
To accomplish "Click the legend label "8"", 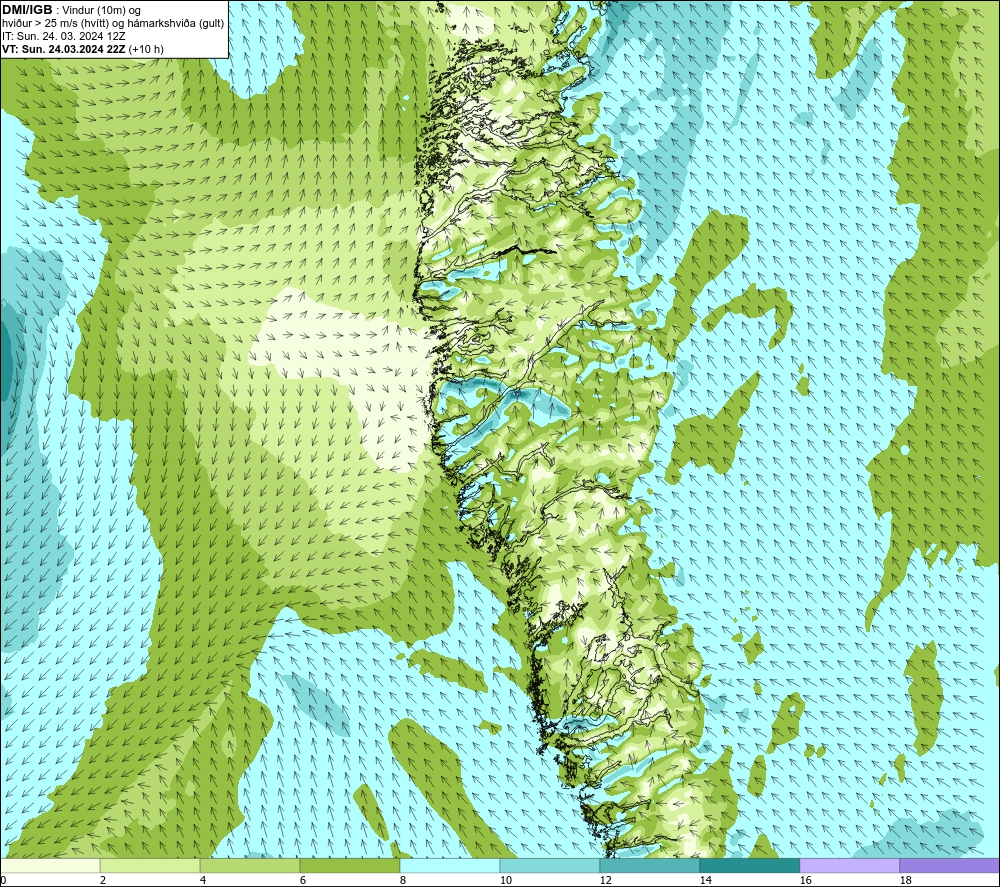I will click(403, 881).
